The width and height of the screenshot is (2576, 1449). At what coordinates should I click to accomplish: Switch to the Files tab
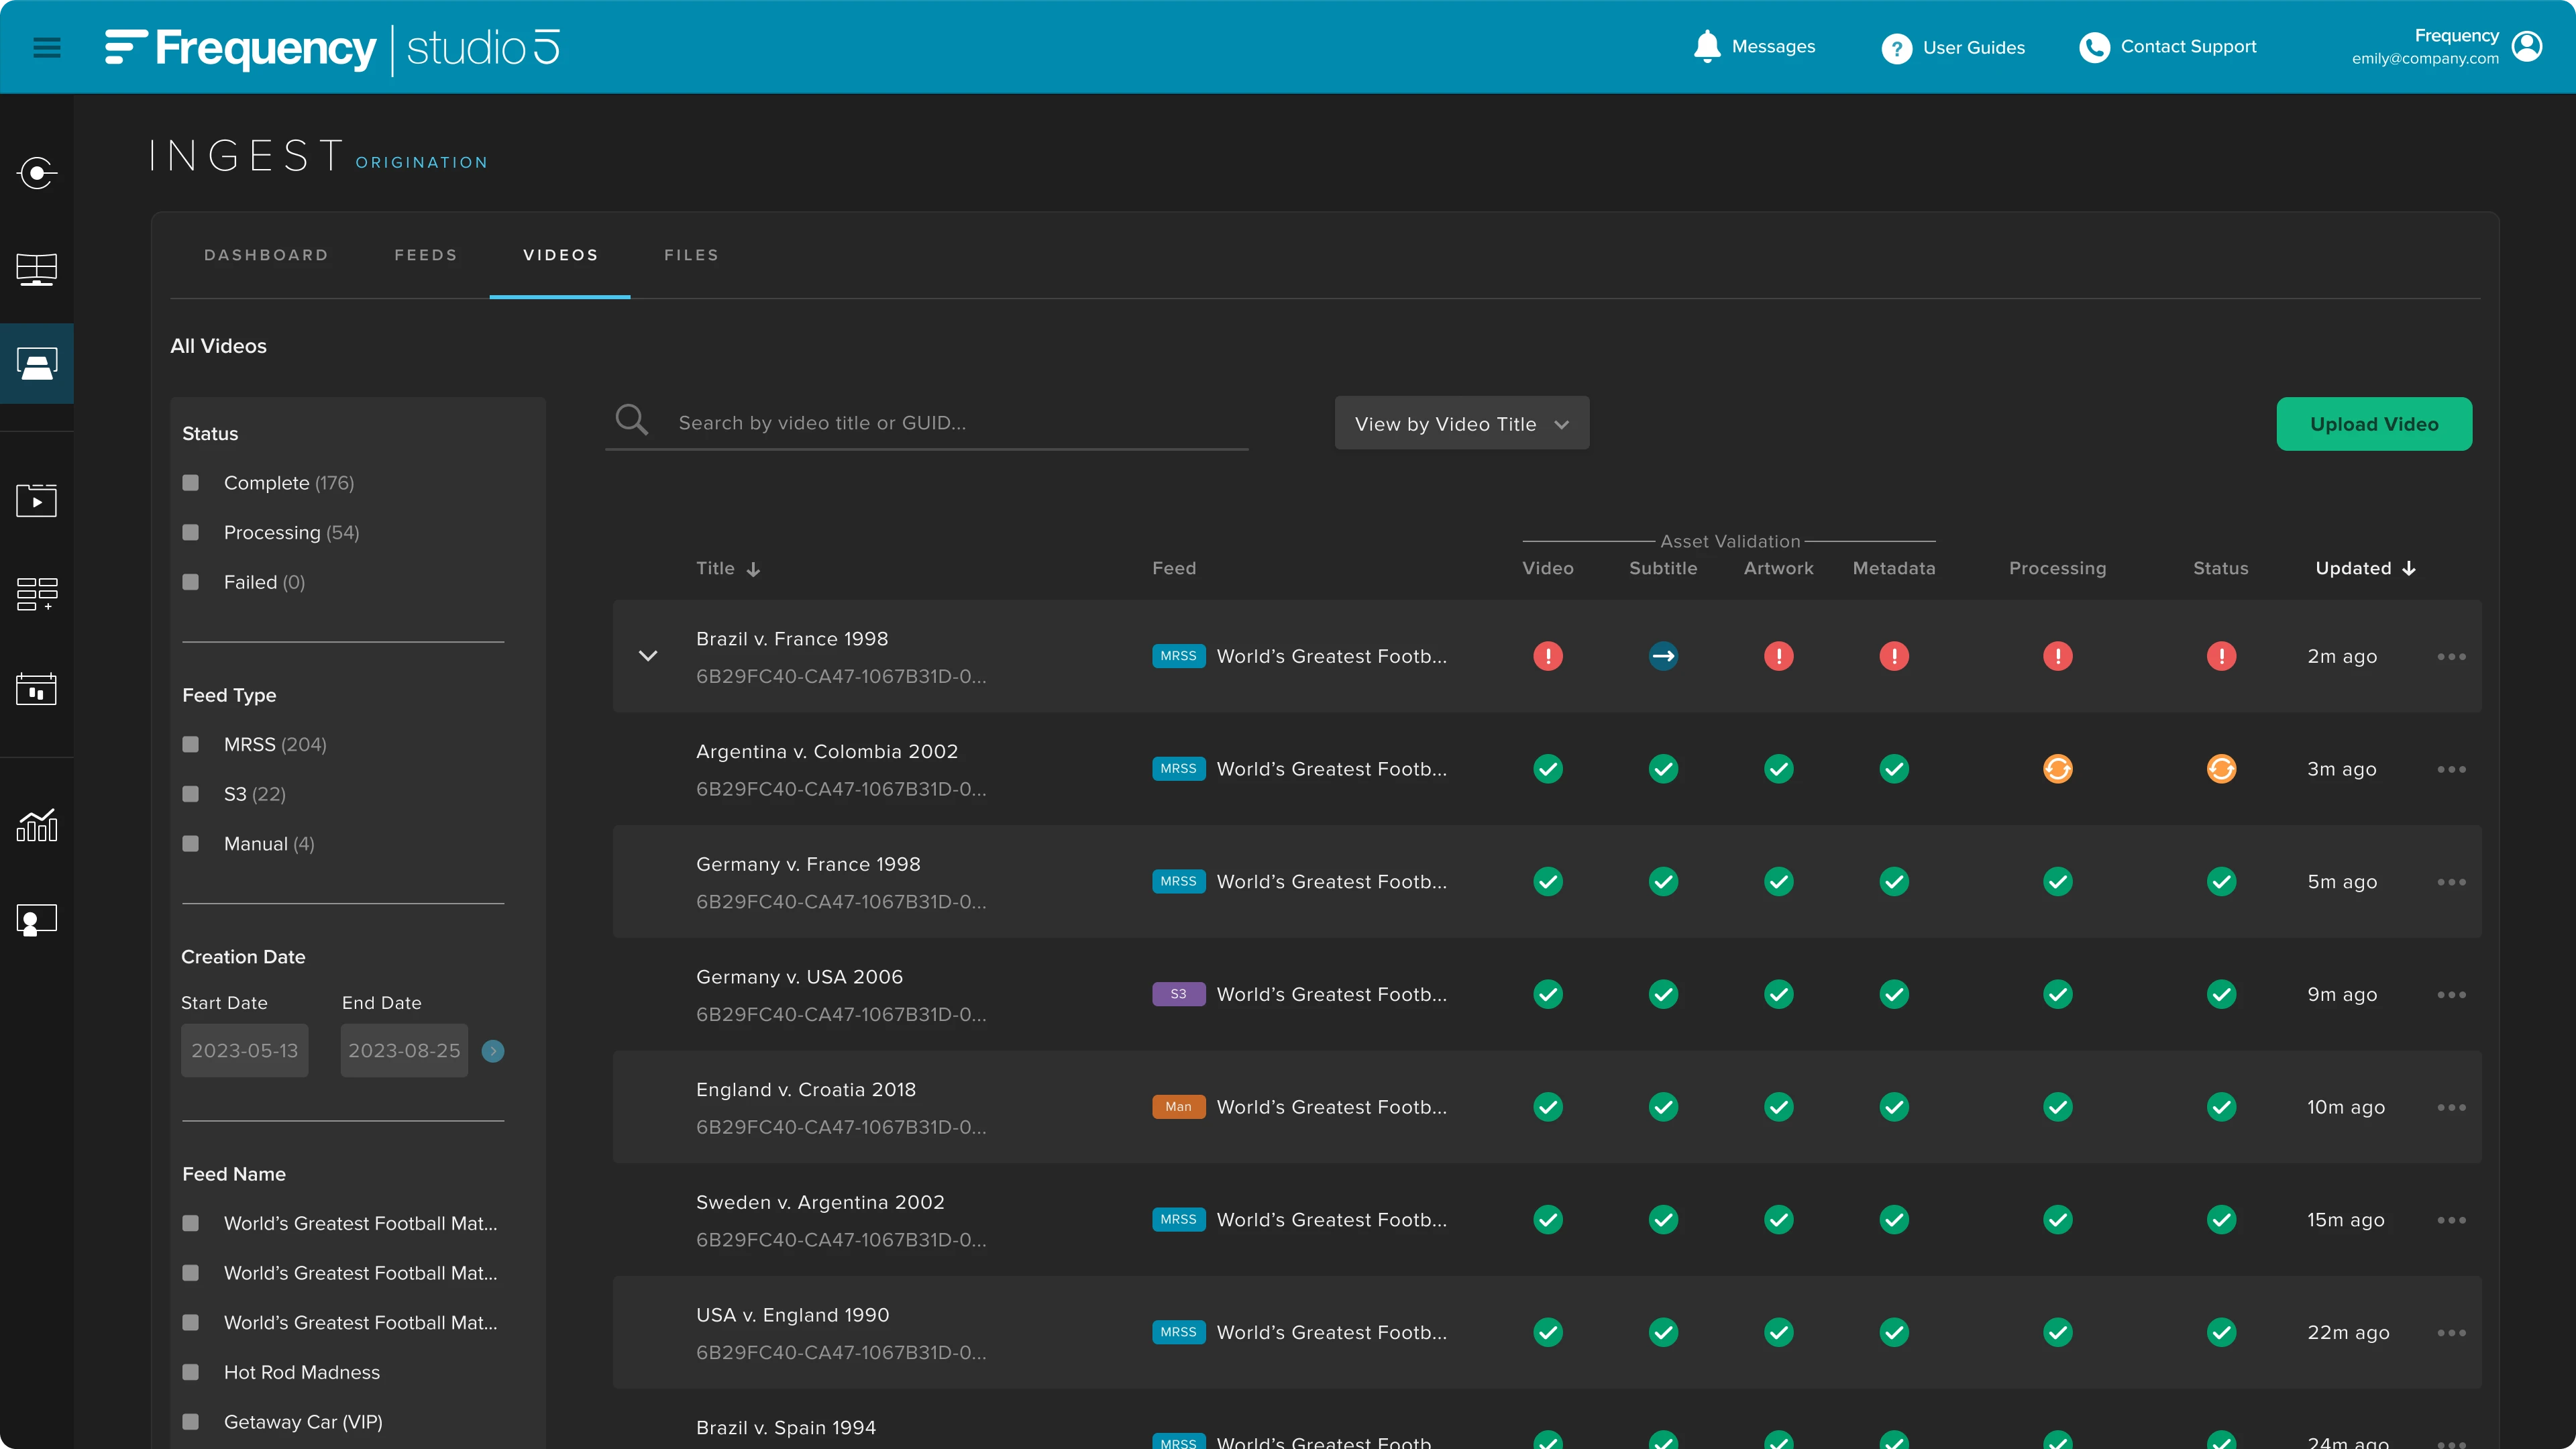(x=691, y=255)
